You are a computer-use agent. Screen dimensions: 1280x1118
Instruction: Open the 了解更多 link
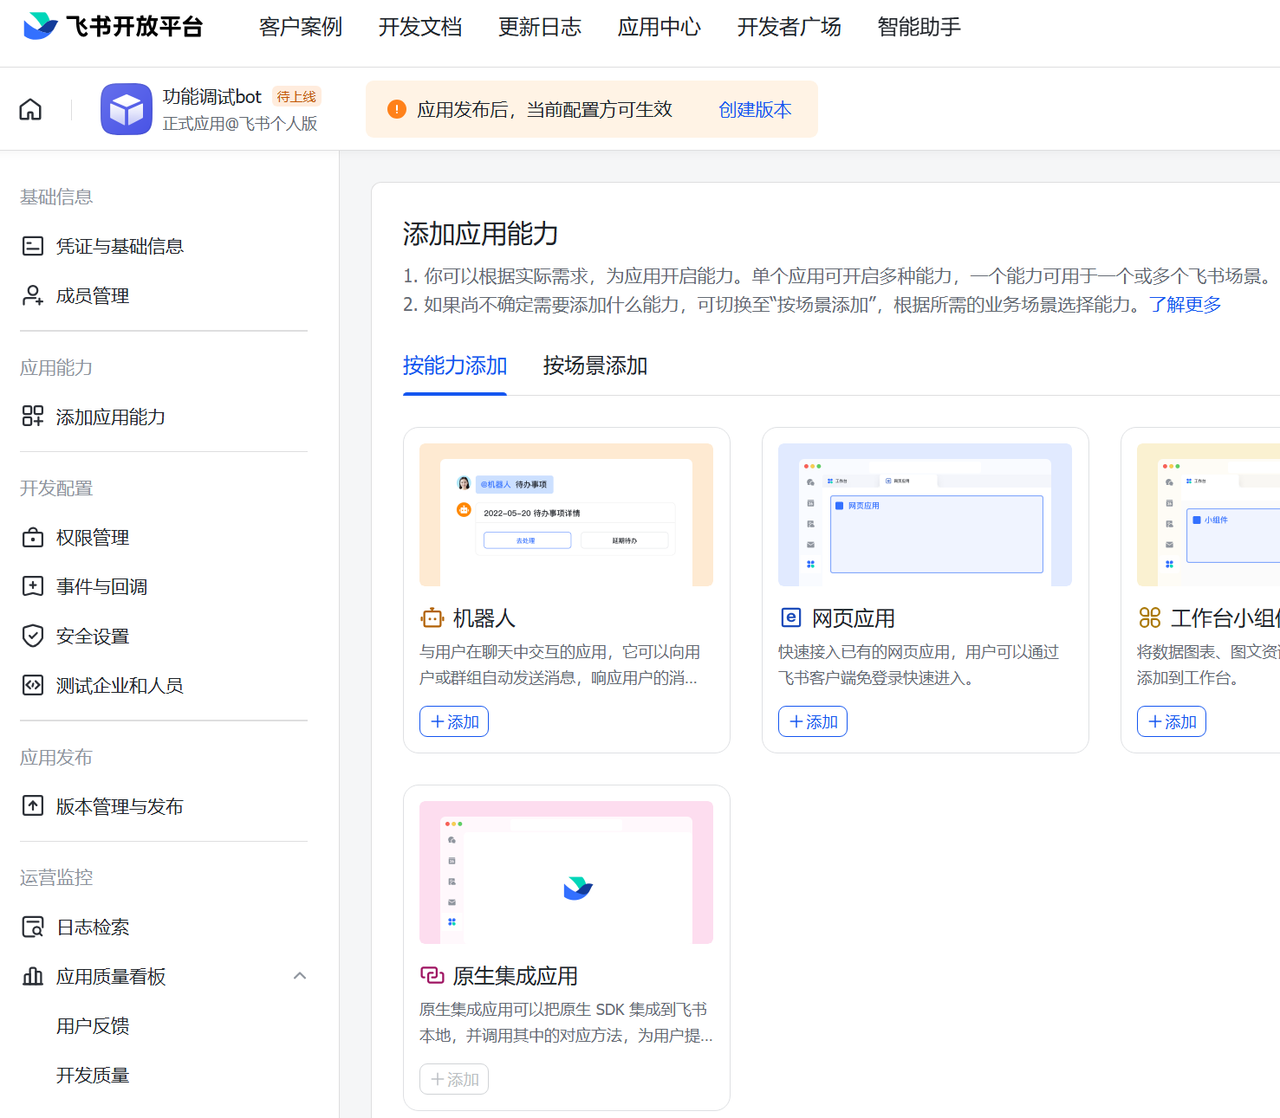(x=1185, y=304)
